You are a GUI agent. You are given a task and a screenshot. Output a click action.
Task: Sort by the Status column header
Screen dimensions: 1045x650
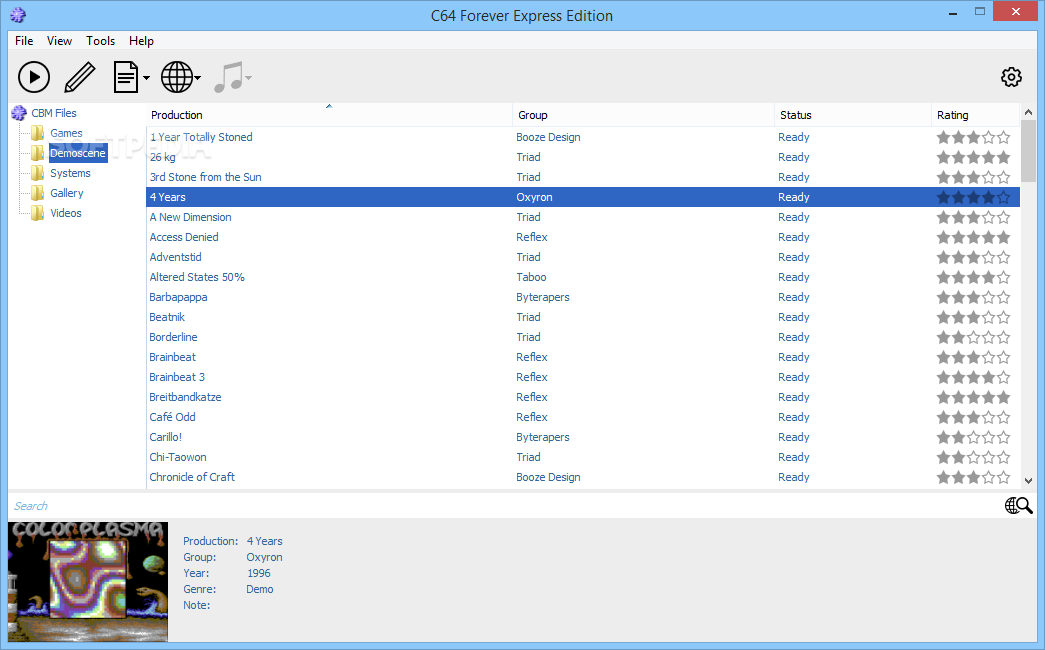(x=852, y=115)
